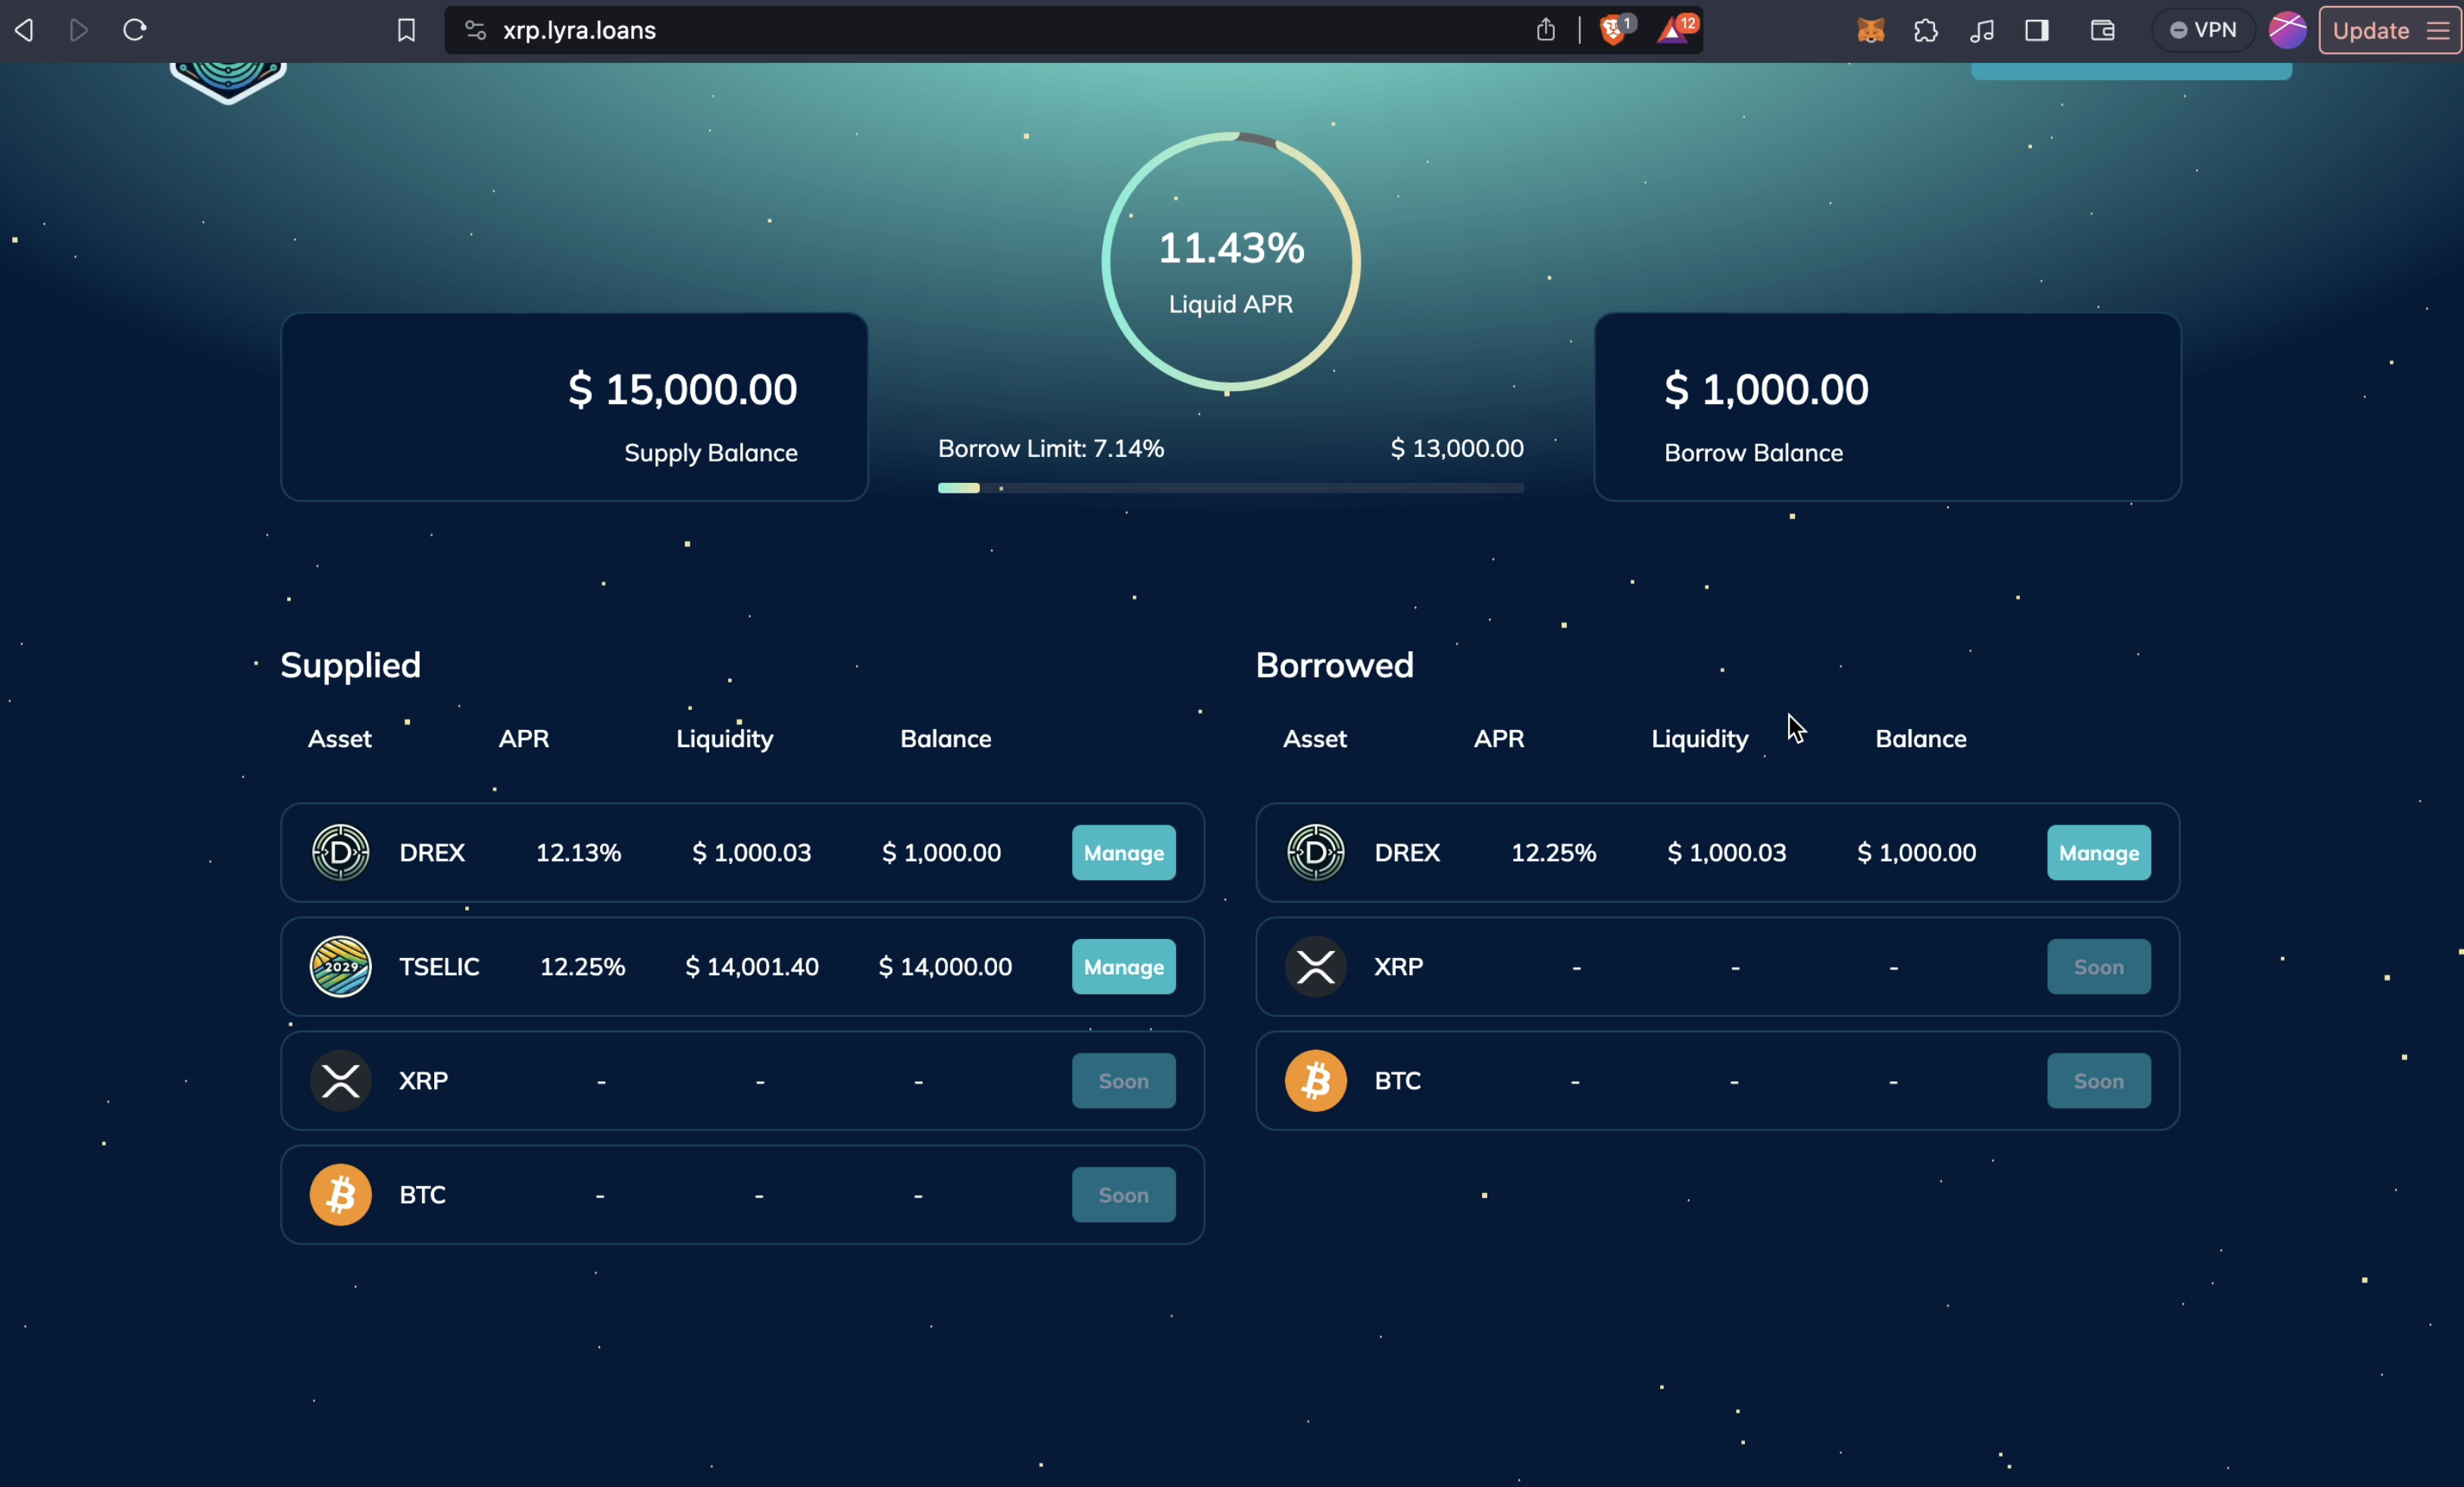The image size is (2464, 1487).
Task: Click the bookmark icon next to address bar
Action: pyautogui.click(x=406, y=29)
